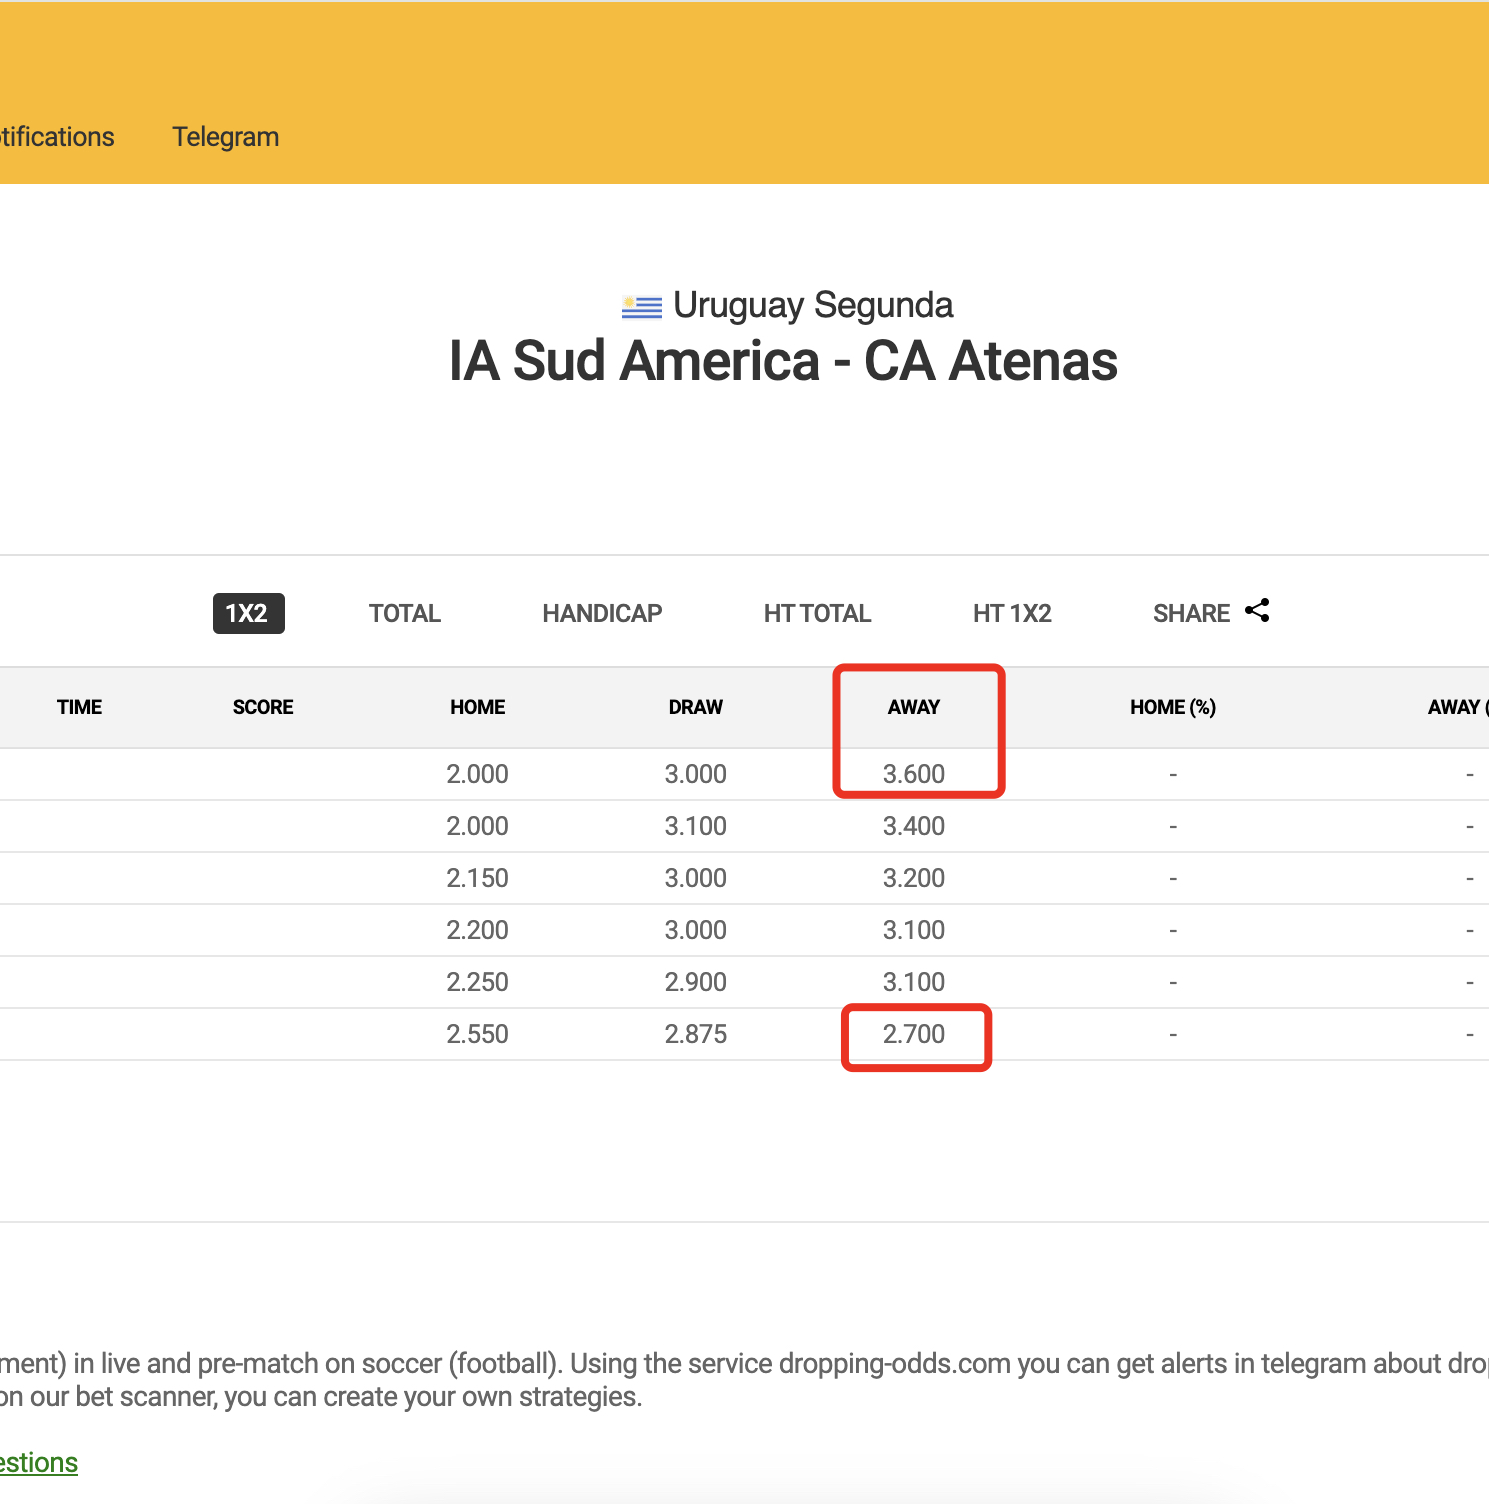Screen dimensions: 1489x1504
Task: Open the Notifications link in header
Action: 57,137
